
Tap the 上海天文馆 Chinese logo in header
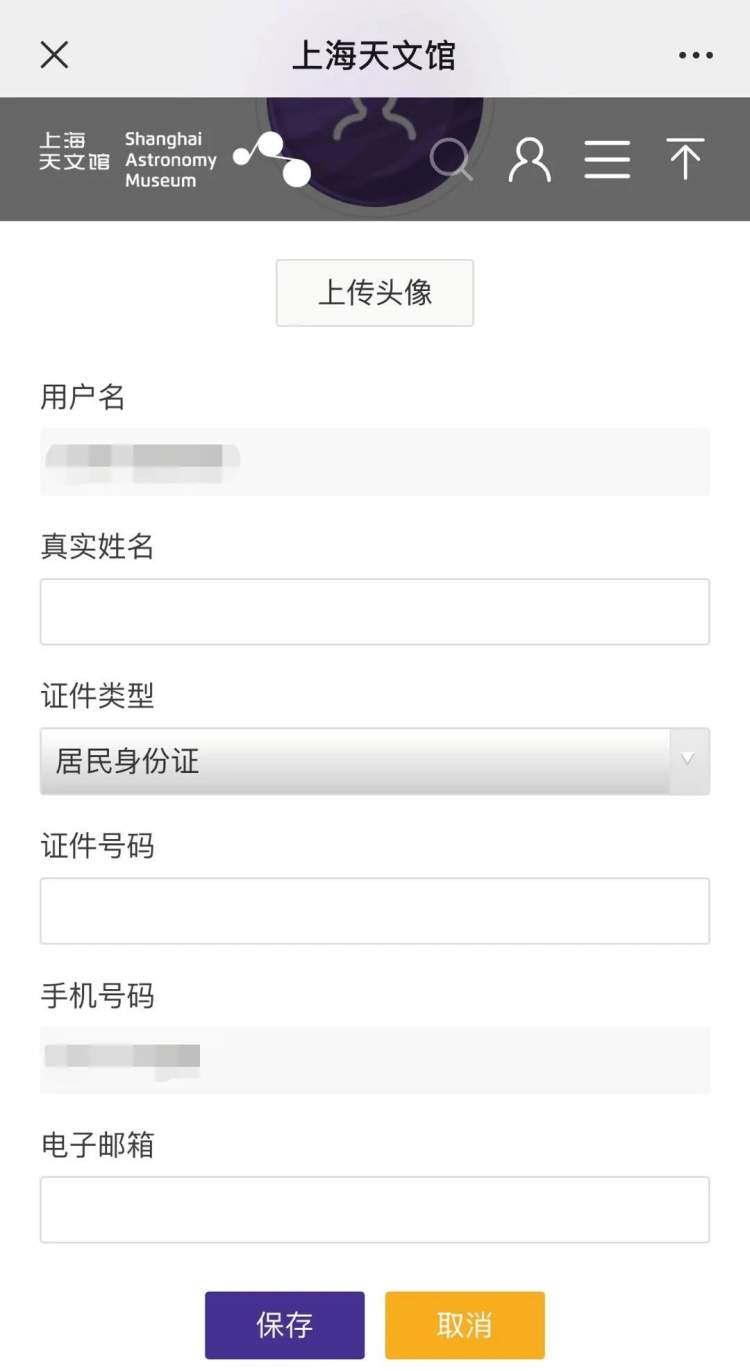point(74,151)
